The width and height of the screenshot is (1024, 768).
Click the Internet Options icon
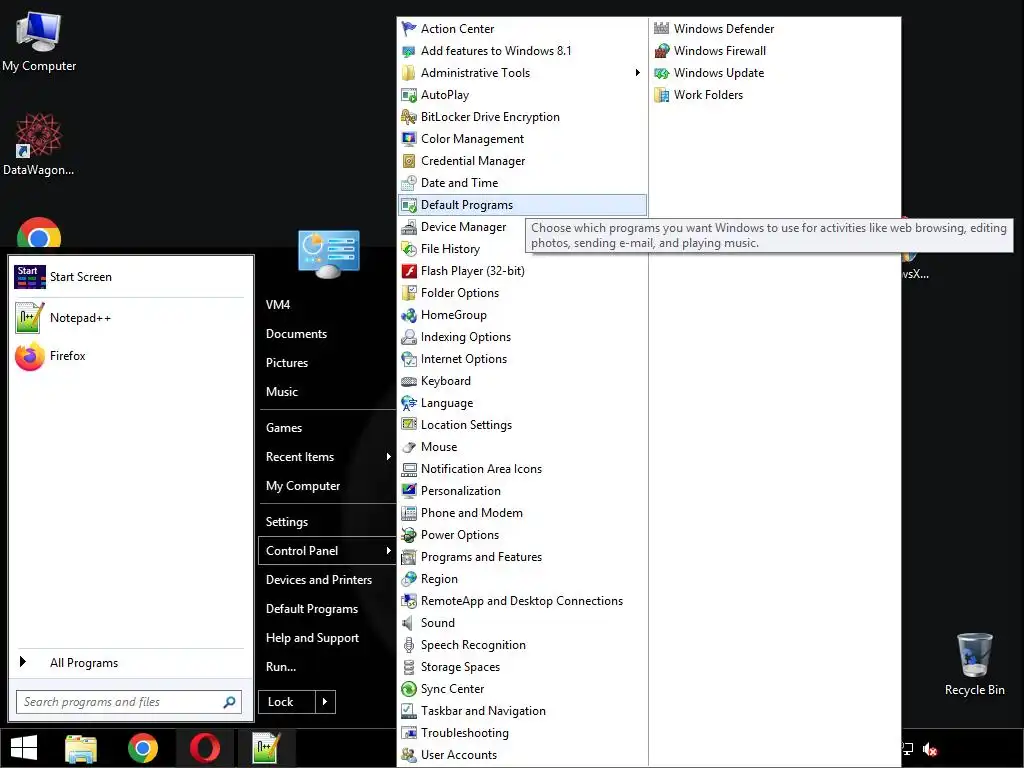pos(409,359)
